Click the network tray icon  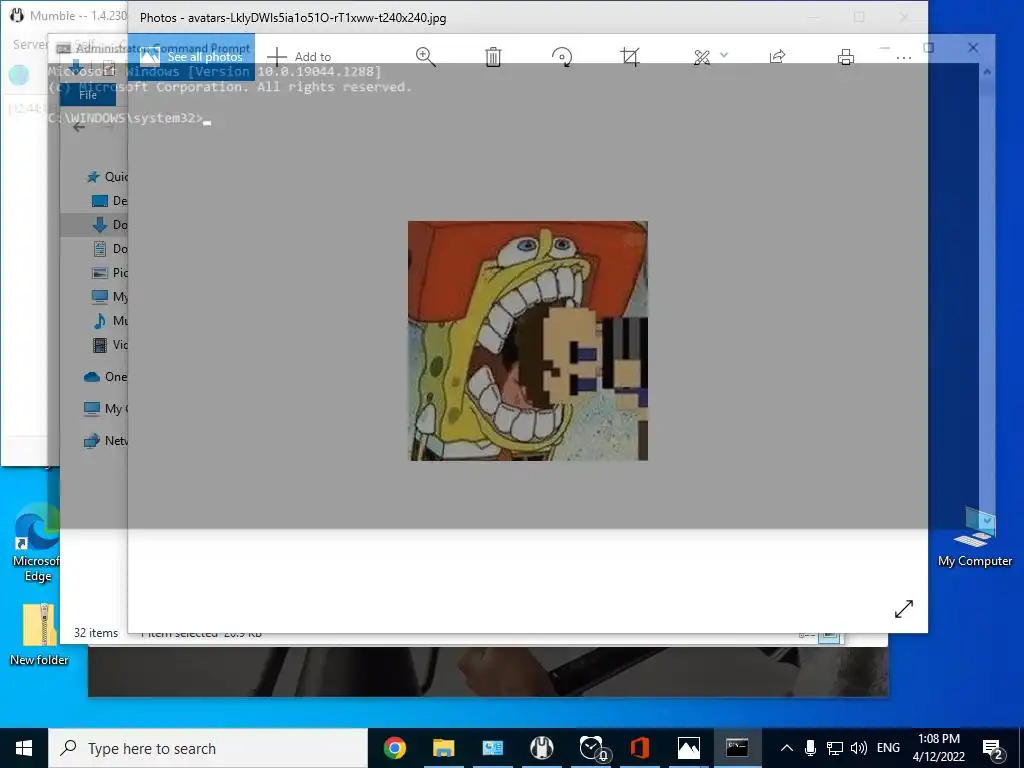click(835, 748)
